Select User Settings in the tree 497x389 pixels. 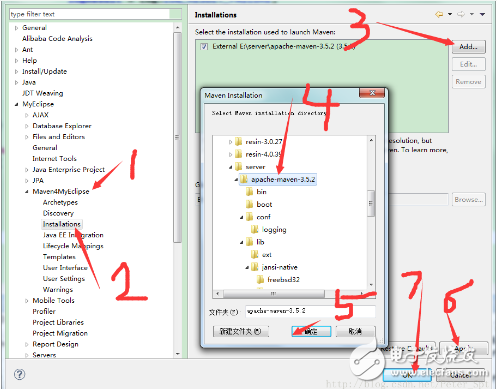pos(64,279)
